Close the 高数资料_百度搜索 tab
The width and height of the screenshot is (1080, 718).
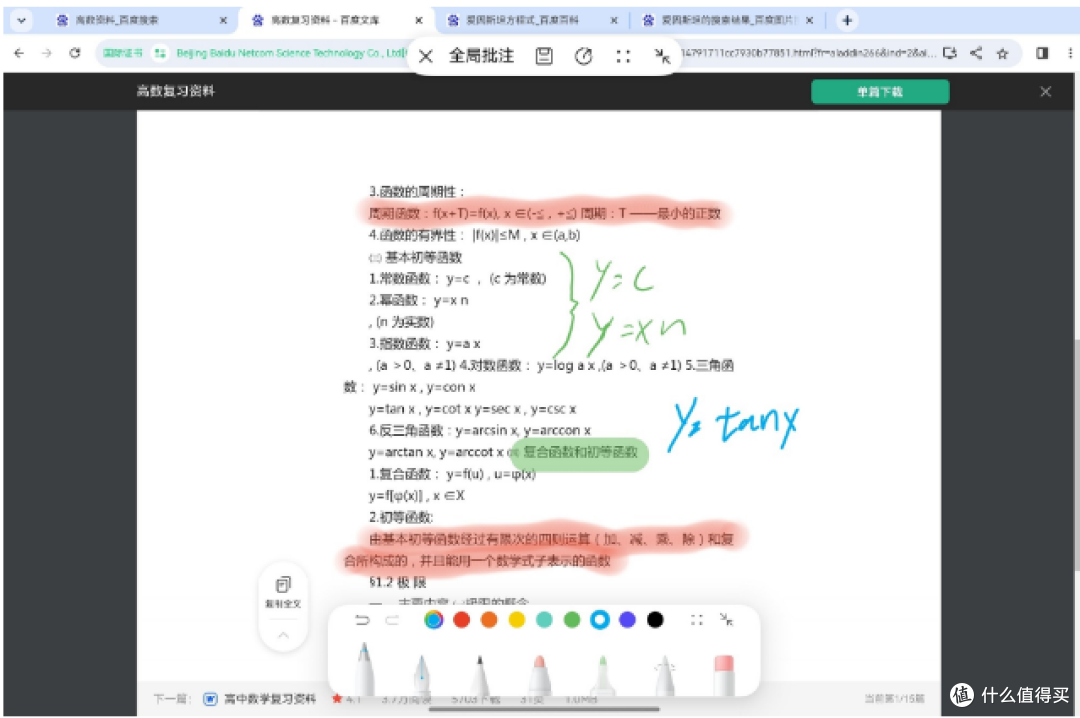tap(223, 21)
